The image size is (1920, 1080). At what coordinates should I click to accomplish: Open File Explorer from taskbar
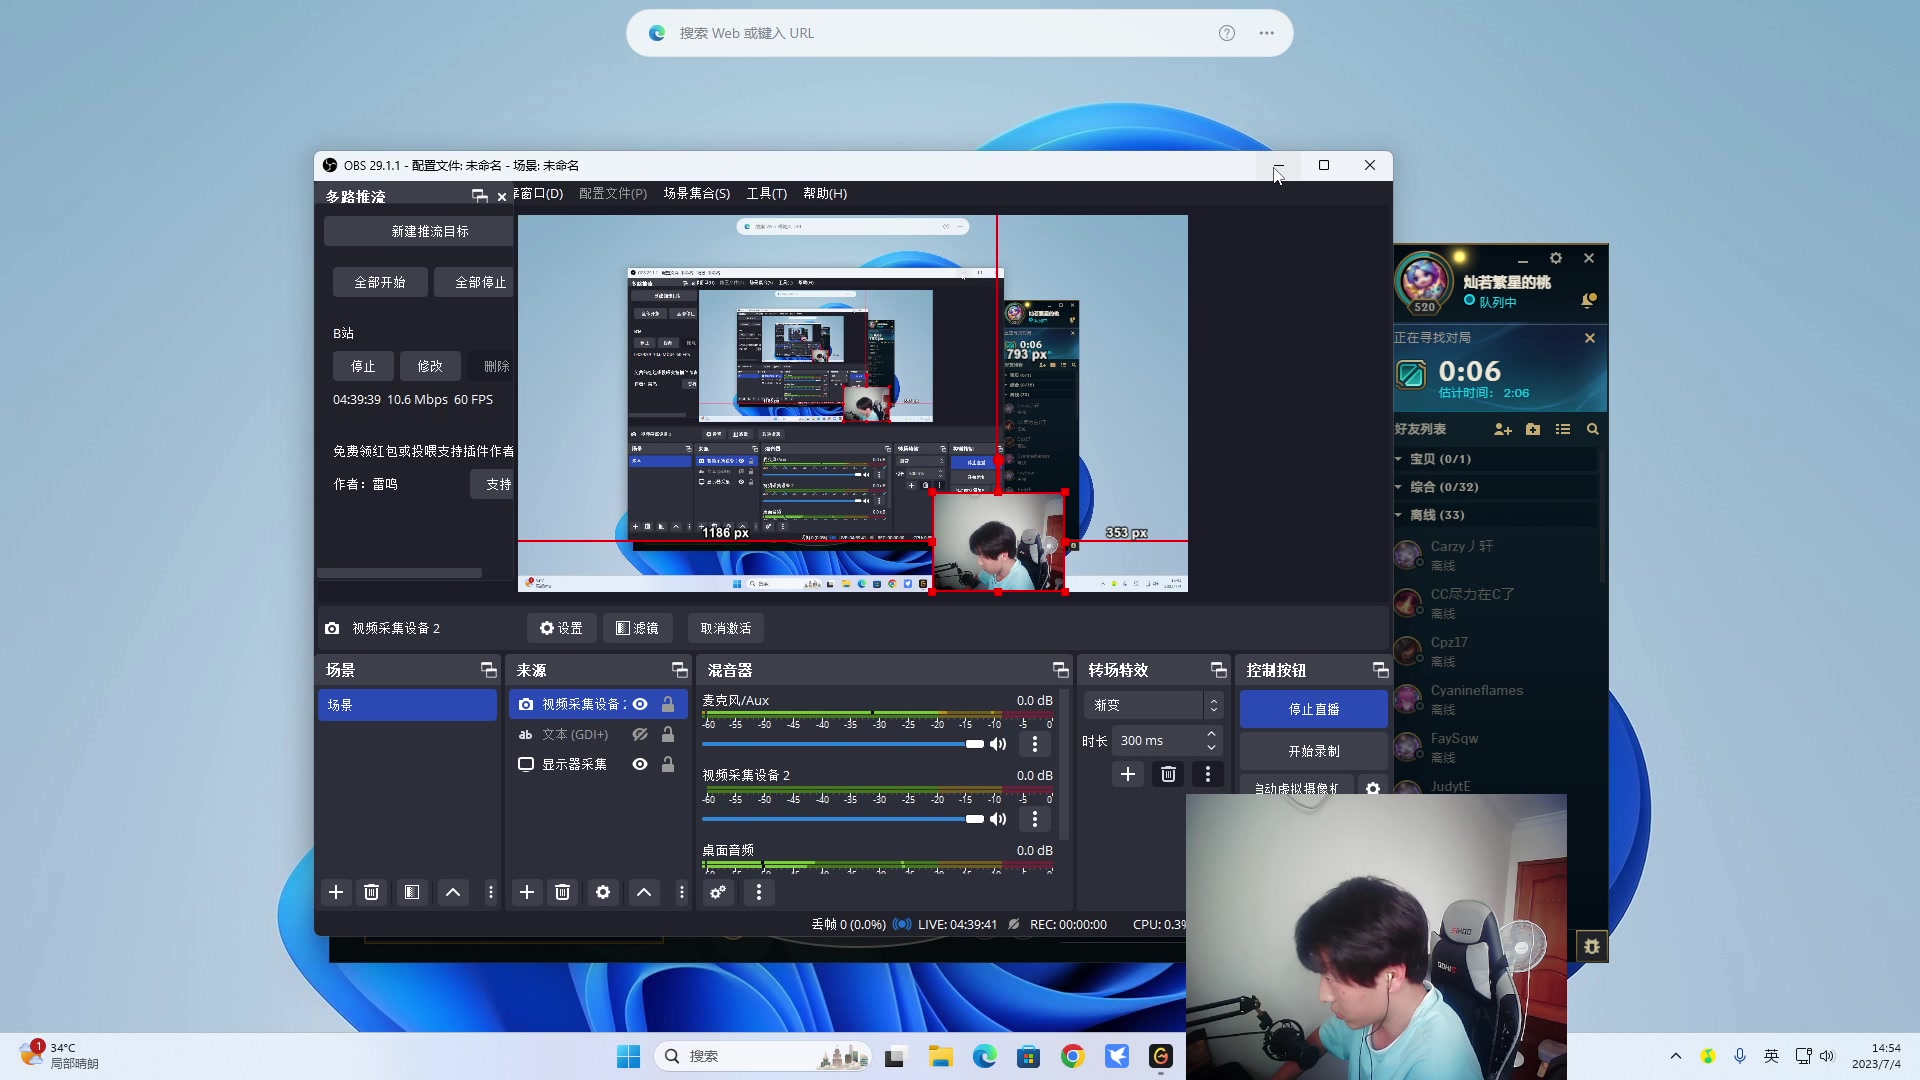tap(940, 1056)
